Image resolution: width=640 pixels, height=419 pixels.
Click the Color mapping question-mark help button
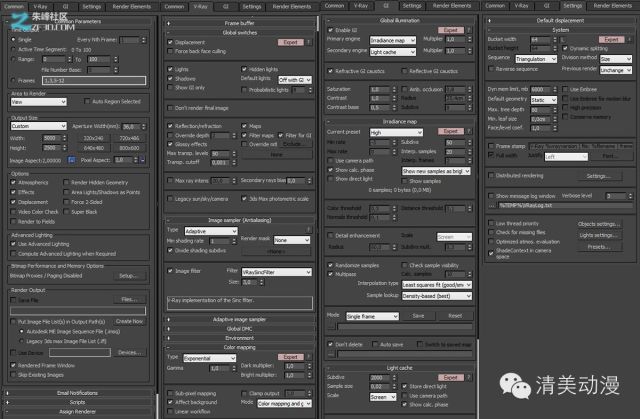tap(309, 357)
